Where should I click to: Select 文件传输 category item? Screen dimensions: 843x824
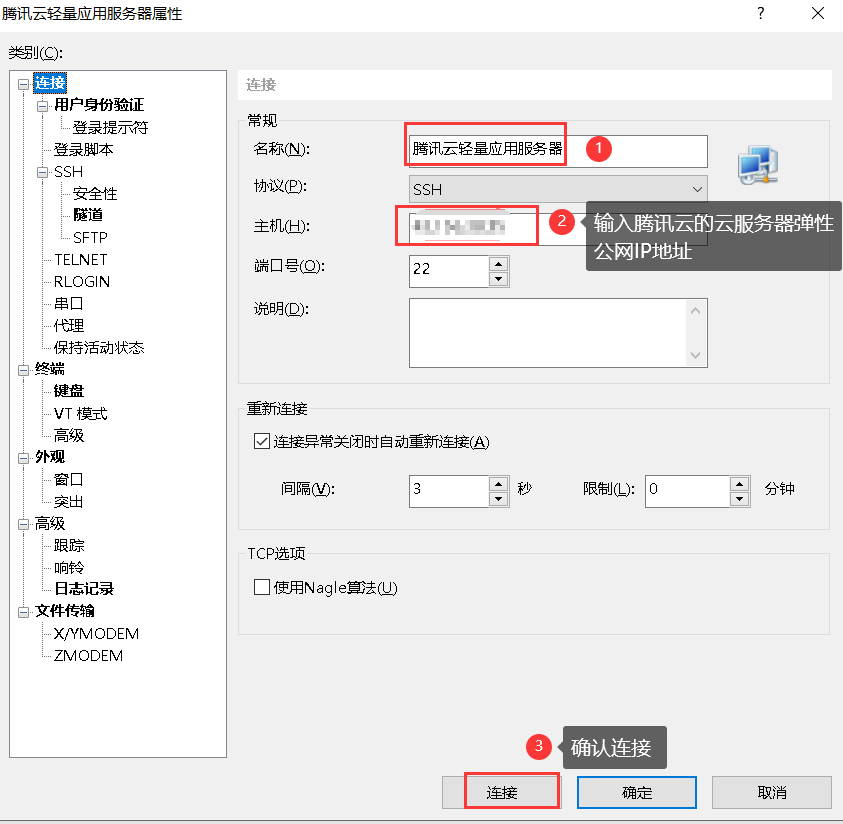(x=65, y=611)
